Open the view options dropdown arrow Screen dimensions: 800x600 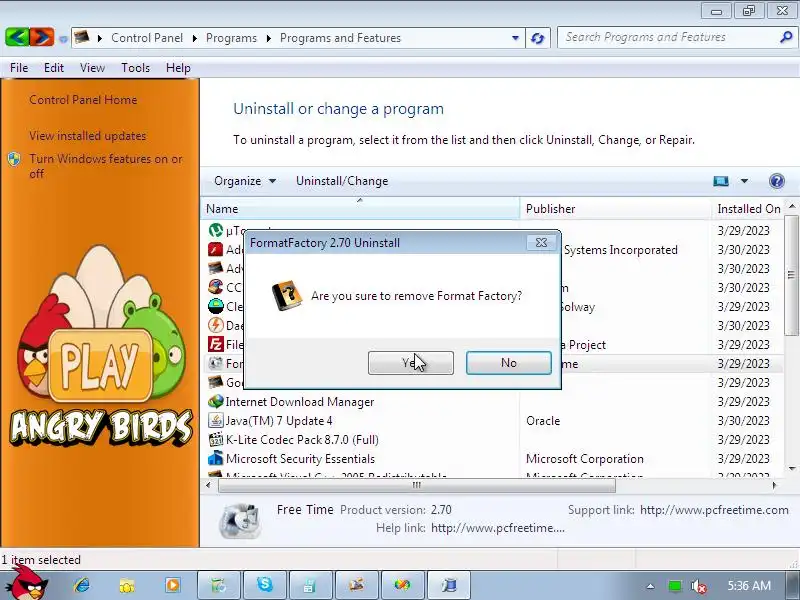(x=744, y=181)
